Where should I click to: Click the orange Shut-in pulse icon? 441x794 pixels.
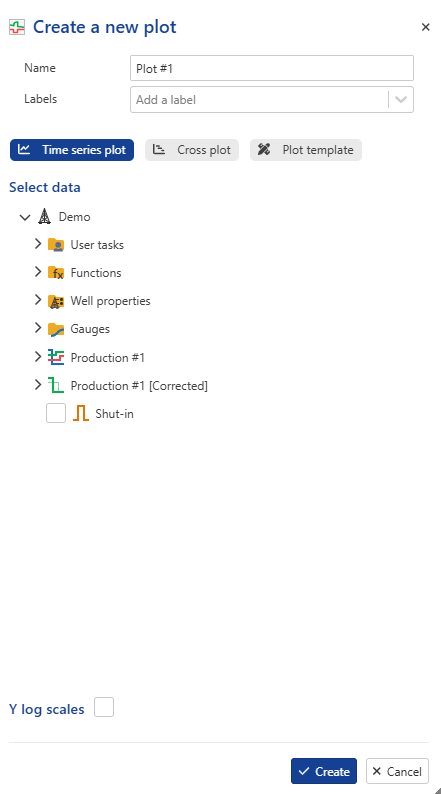pos(81,414)
